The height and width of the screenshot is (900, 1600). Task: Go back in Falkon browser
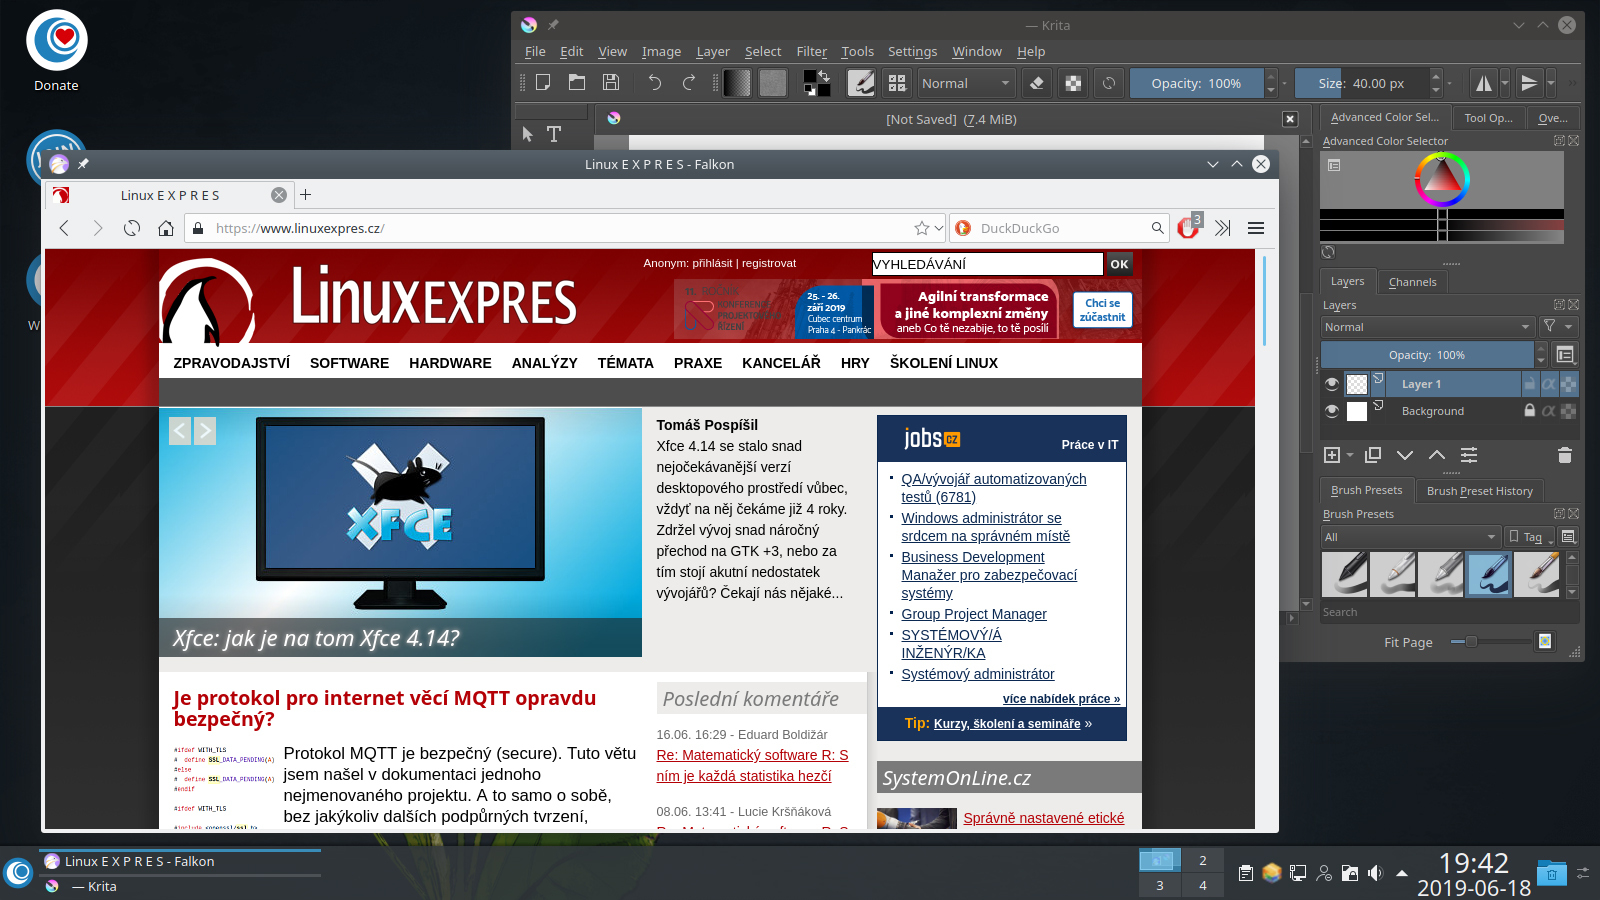click(64, 228)
